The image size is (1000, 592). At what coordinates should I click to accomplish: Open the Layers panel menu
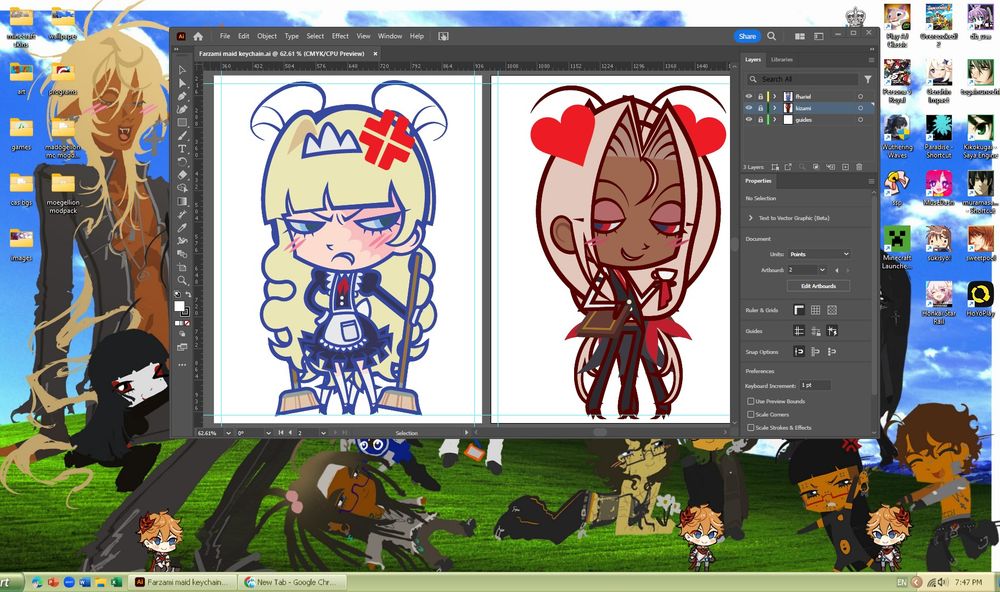(x=871, y=60)
